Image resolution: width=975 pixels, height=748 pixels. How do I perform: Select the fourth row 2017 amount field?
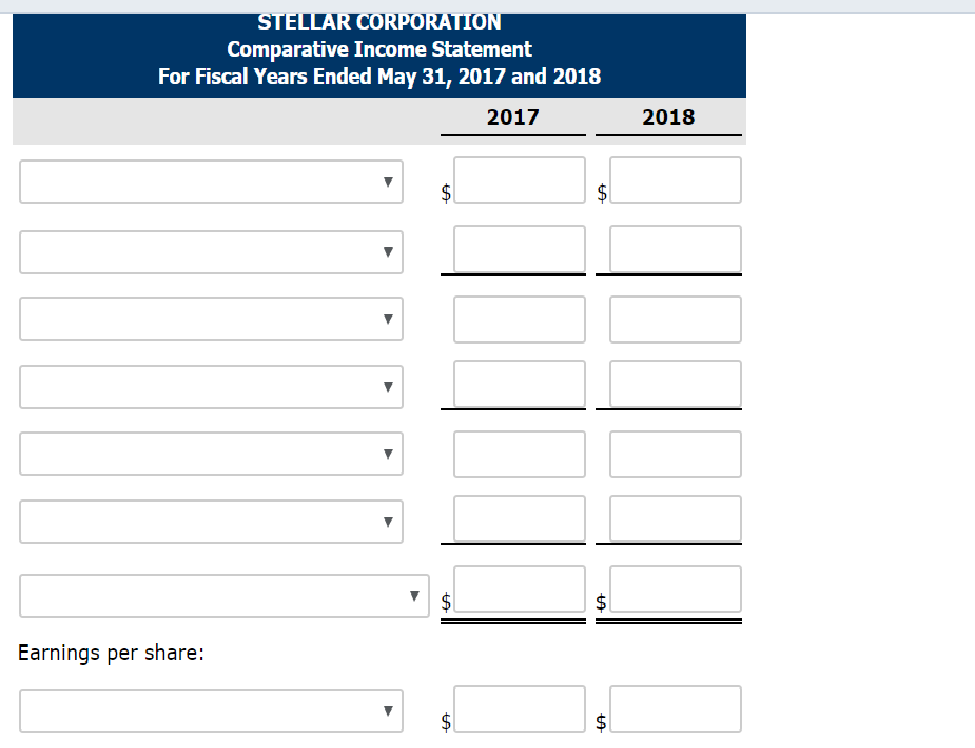coord(519,384)
